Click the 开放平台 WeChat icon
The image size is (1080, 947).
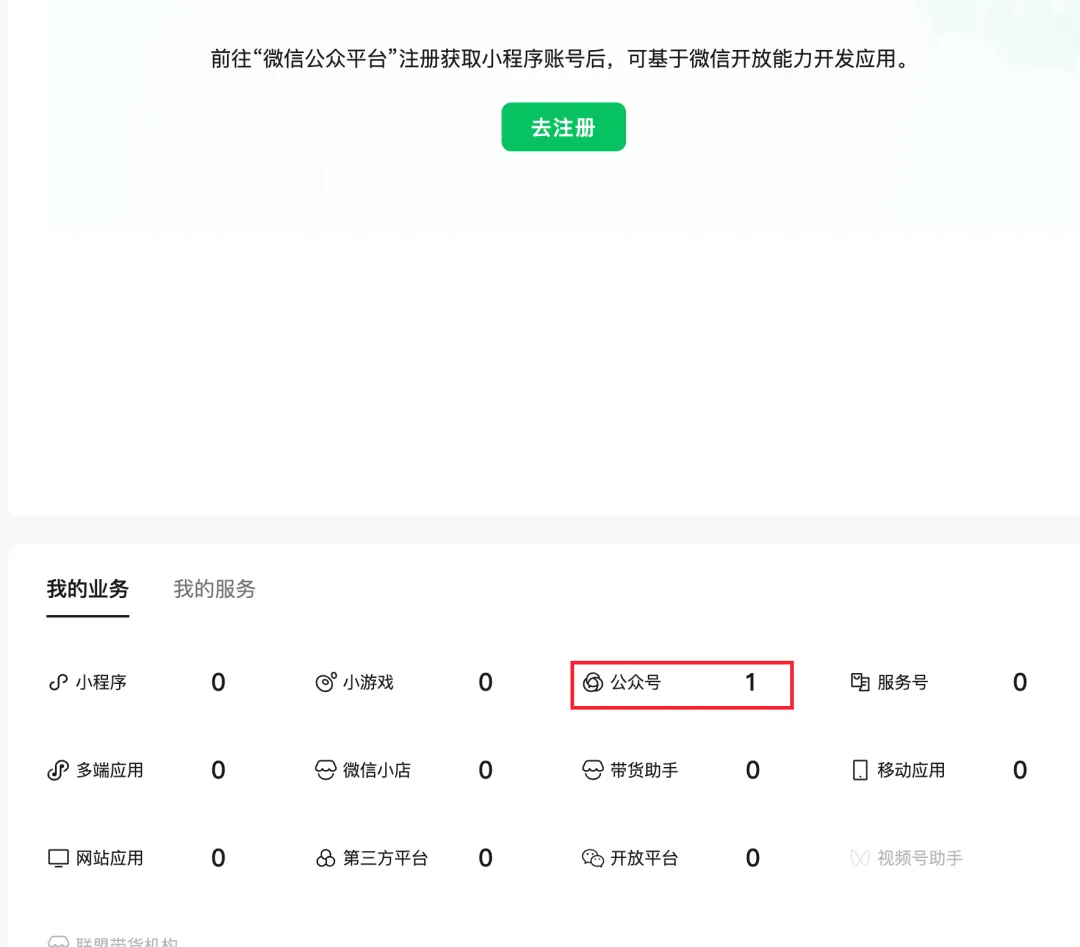pyautogui.click(x=593, y=858)
